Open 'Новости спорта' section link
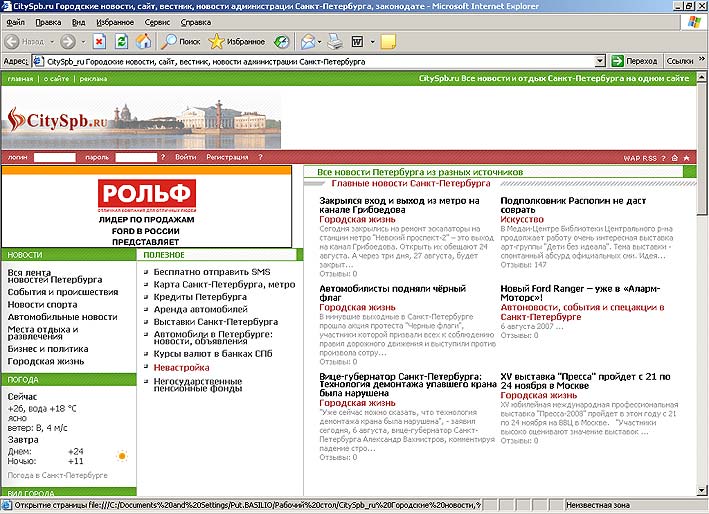The width and height of the screenshot is (709, 514). [43, 305]
